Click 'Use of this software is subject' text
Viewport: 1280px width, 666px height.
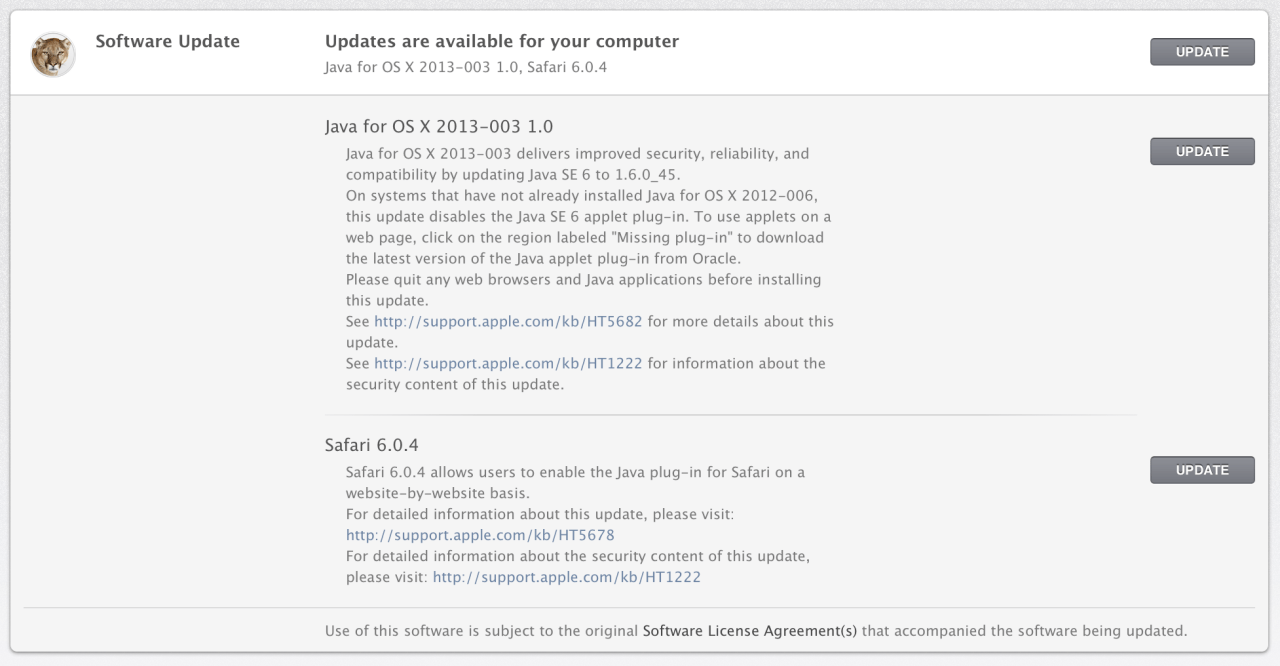point(481,631)
